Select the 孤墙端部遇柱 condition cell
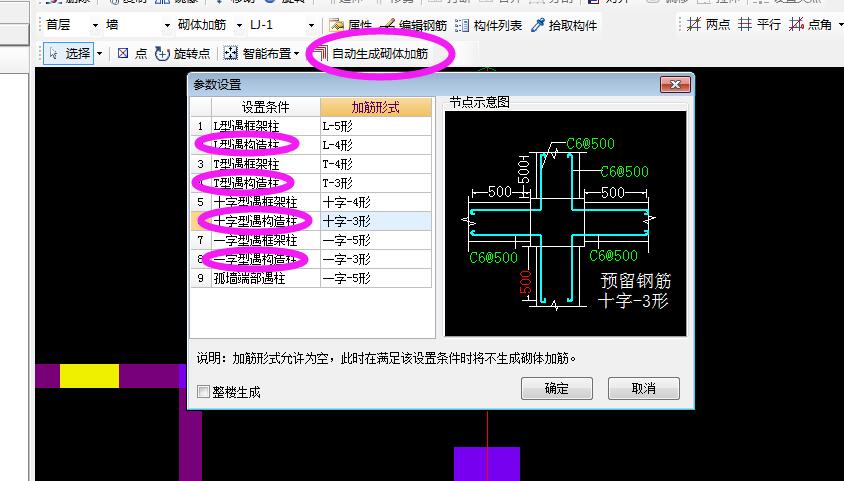The width and height of the screenshot is (844, 481). point(266,278)
